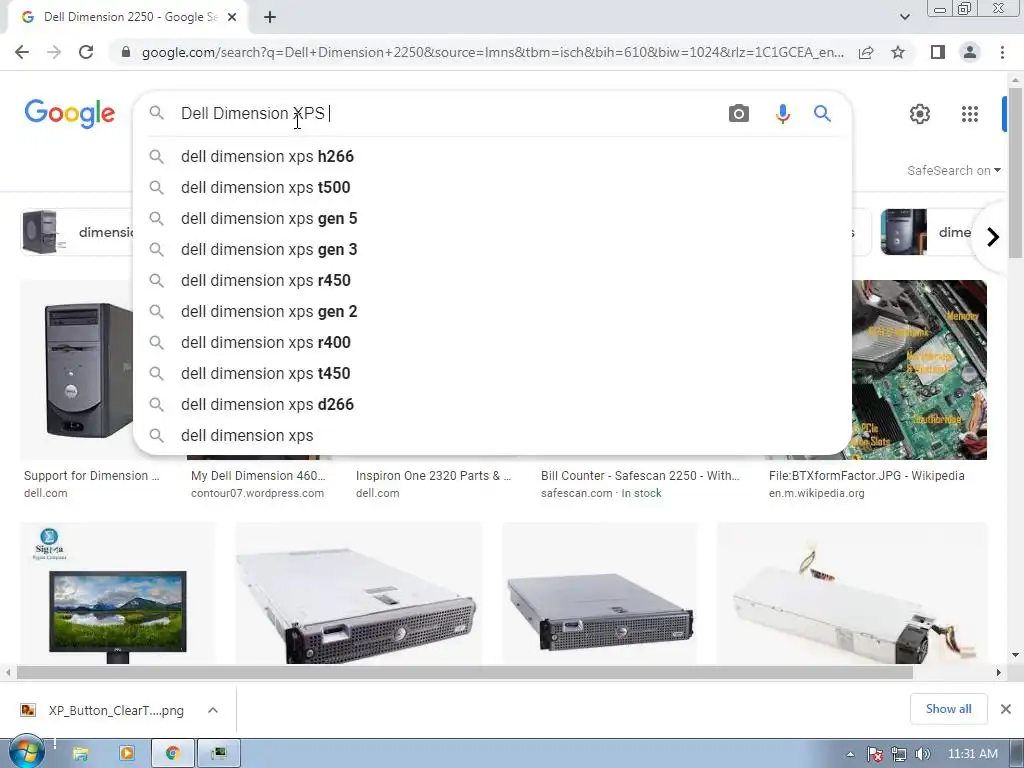Reload the current page

[x=86, y=52]
